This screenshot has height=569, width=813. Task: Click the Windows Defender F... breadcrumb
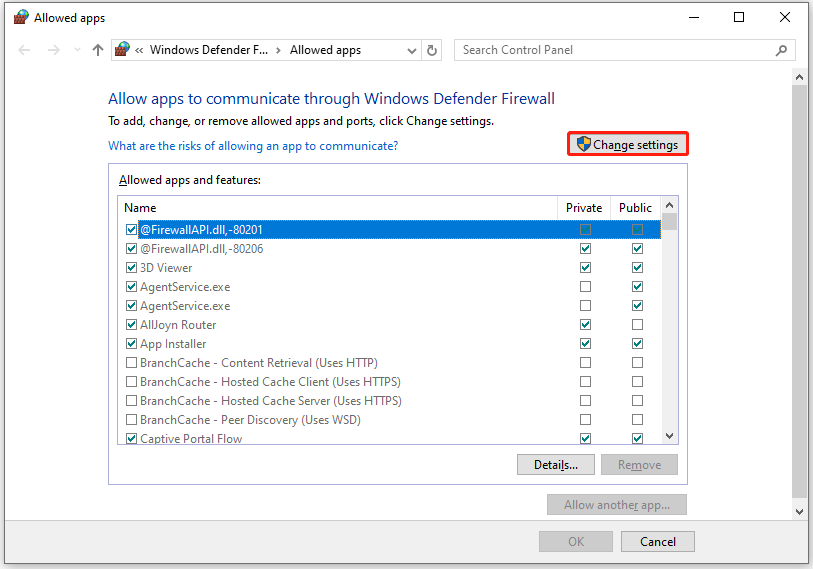(209, 50)
